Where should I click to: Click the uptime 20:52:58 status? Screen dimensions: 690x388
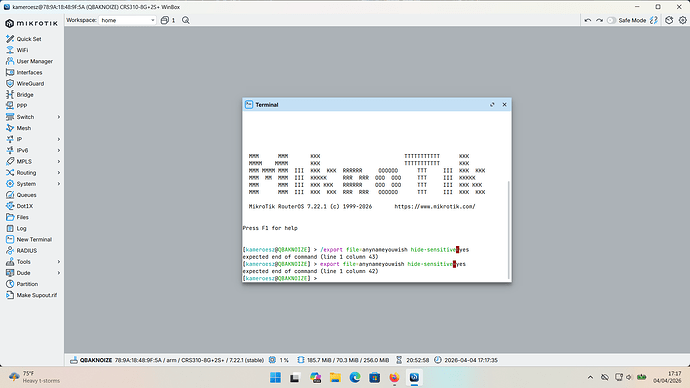(x=412, y=360)
